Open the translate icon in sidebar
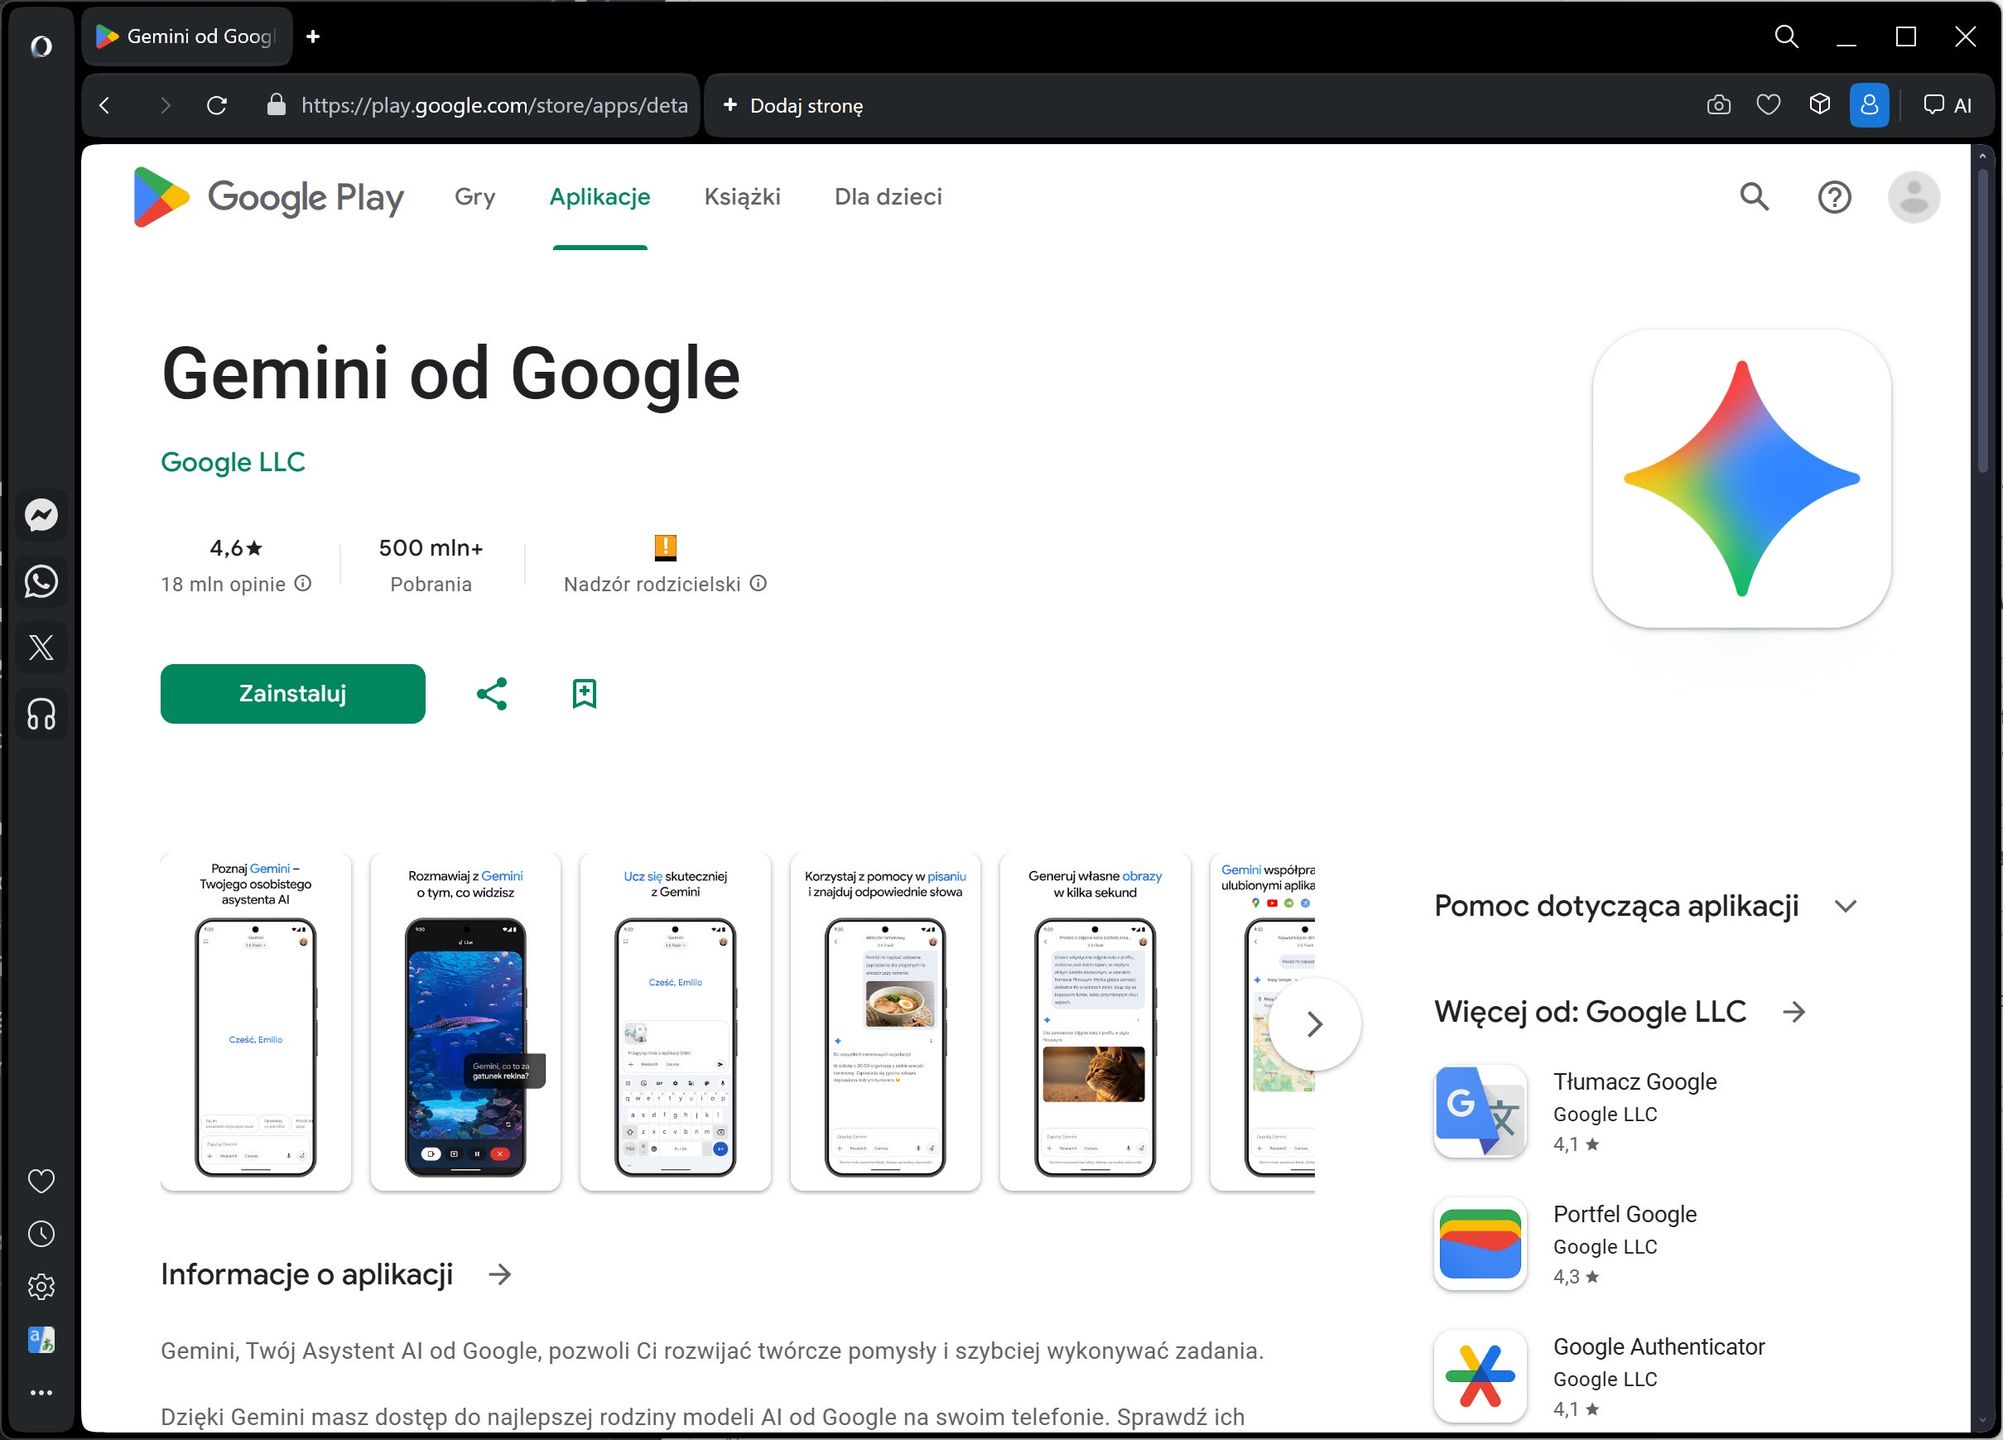Image resolution: width=2003 pixels, height=1440 pixels. pos(41,1340)
